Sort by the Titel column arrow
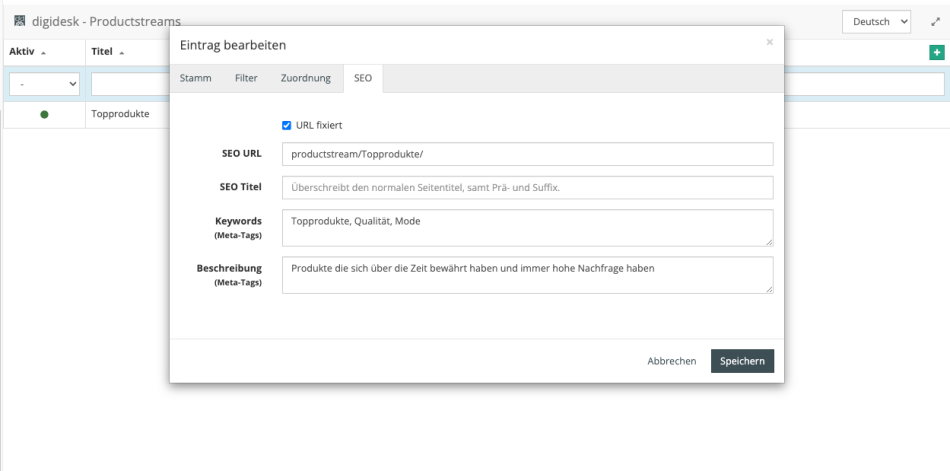The height and width of the screenshot is (471, 950). pos(121,53)
